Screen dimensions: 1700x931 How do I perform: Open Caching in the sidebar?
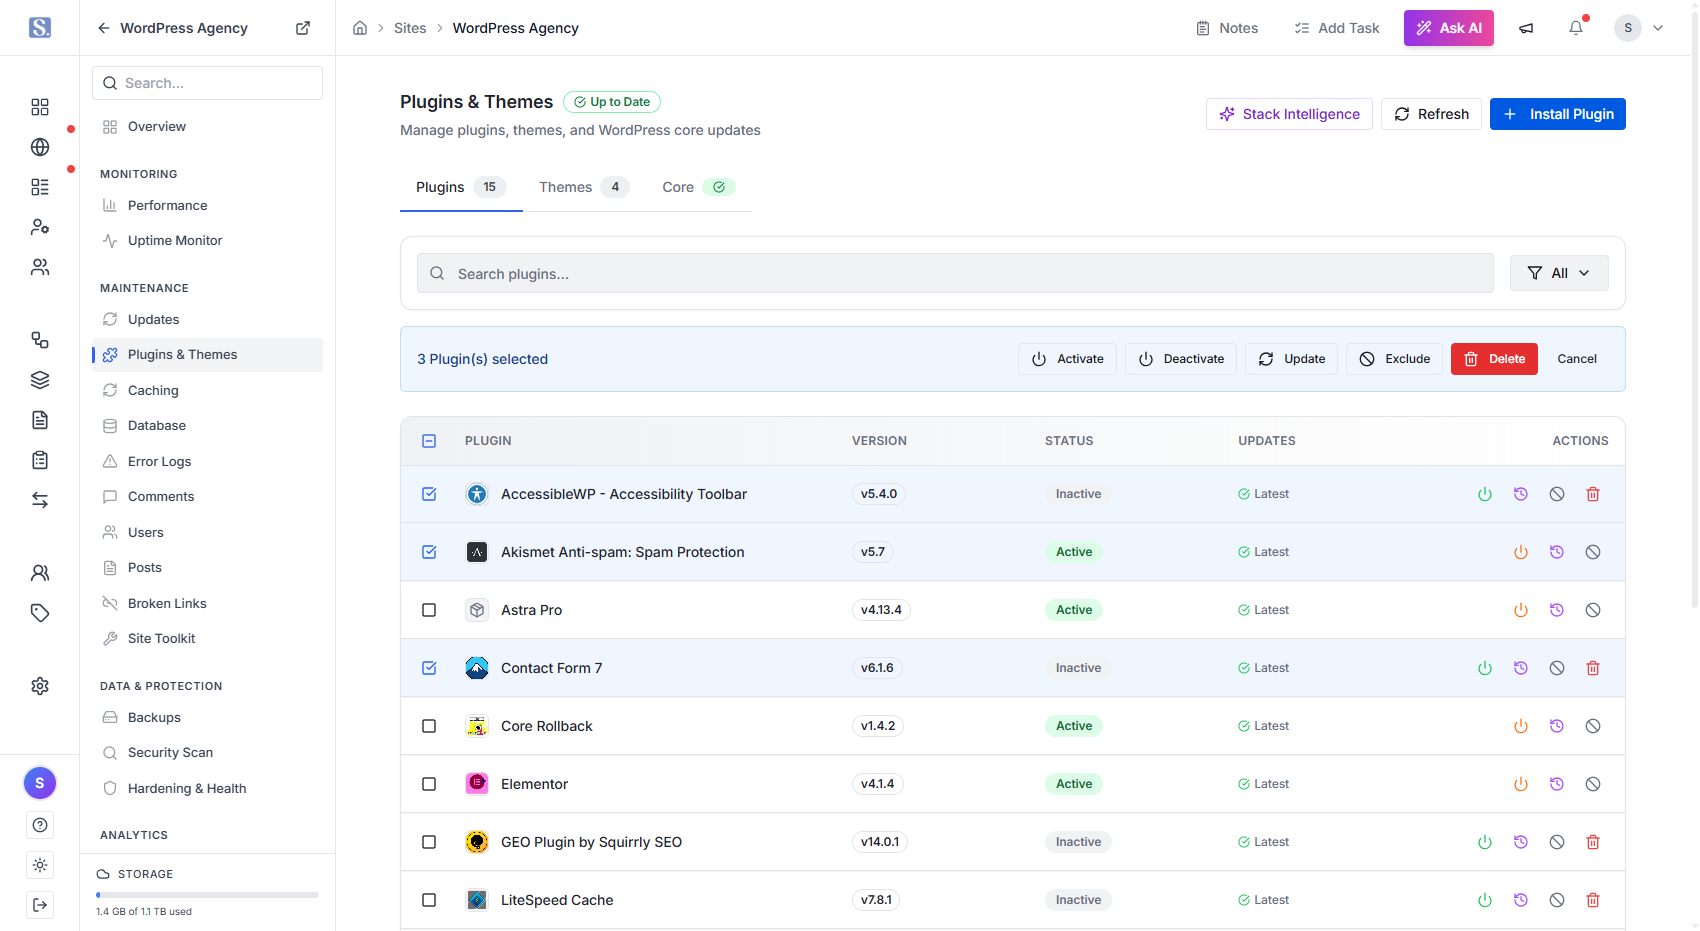pyautogui.click(x=207, y=390)
